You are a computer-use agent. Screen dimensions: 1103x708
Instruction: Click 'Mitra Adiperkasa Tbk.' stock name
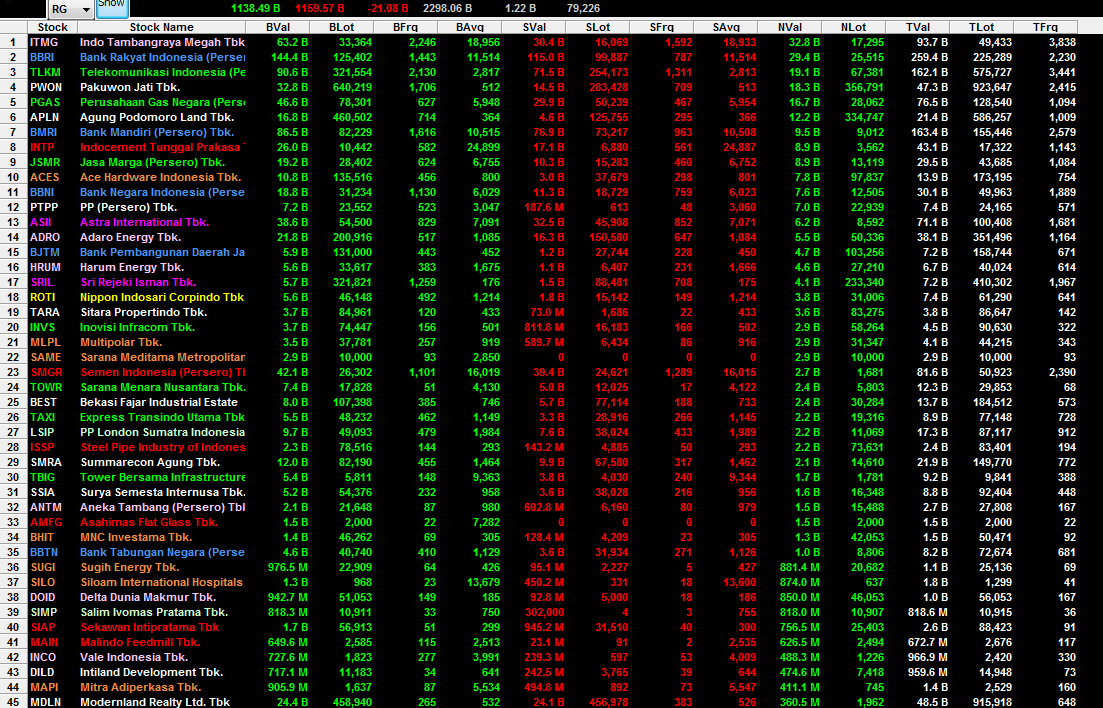pyautogui.click(x=140, y=688)
